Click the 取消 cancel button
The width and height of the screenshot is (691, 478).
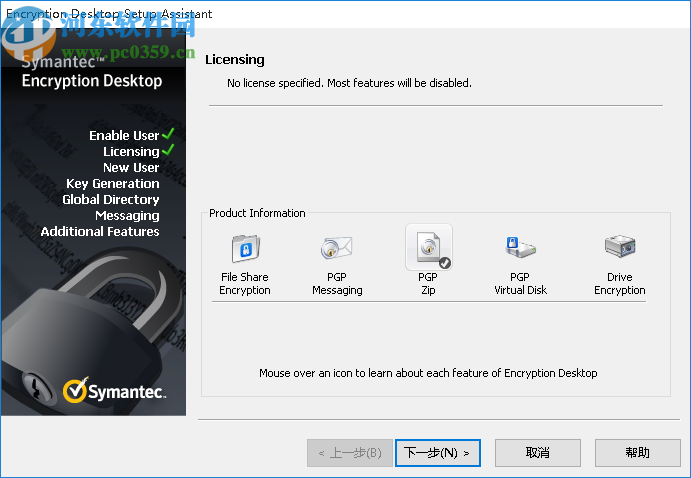538,452
